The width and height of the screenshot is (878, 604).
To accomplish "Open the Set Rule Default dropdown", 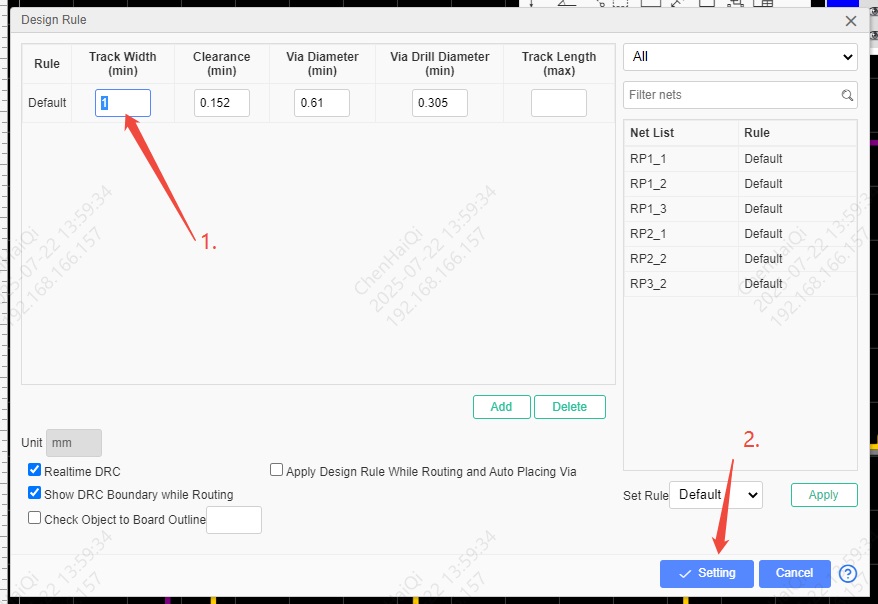I will (x=715, y=494).
